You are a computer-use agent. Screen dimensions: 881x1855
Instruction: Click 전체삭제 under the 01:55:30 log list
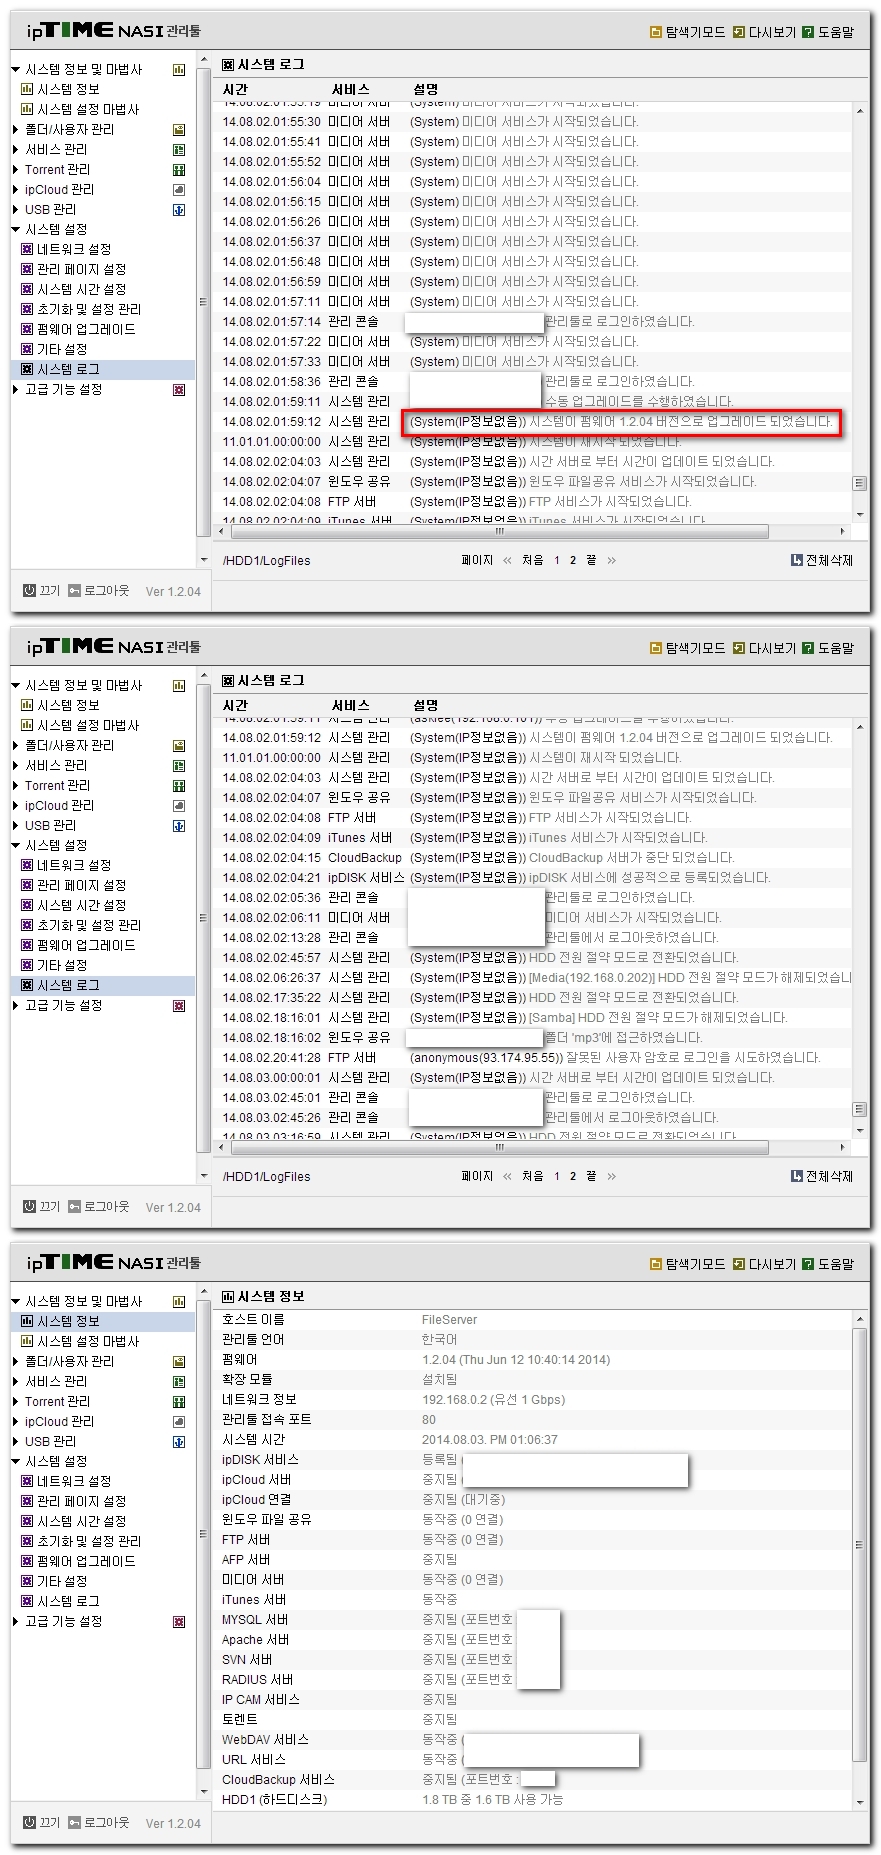(x=822, y=560)
